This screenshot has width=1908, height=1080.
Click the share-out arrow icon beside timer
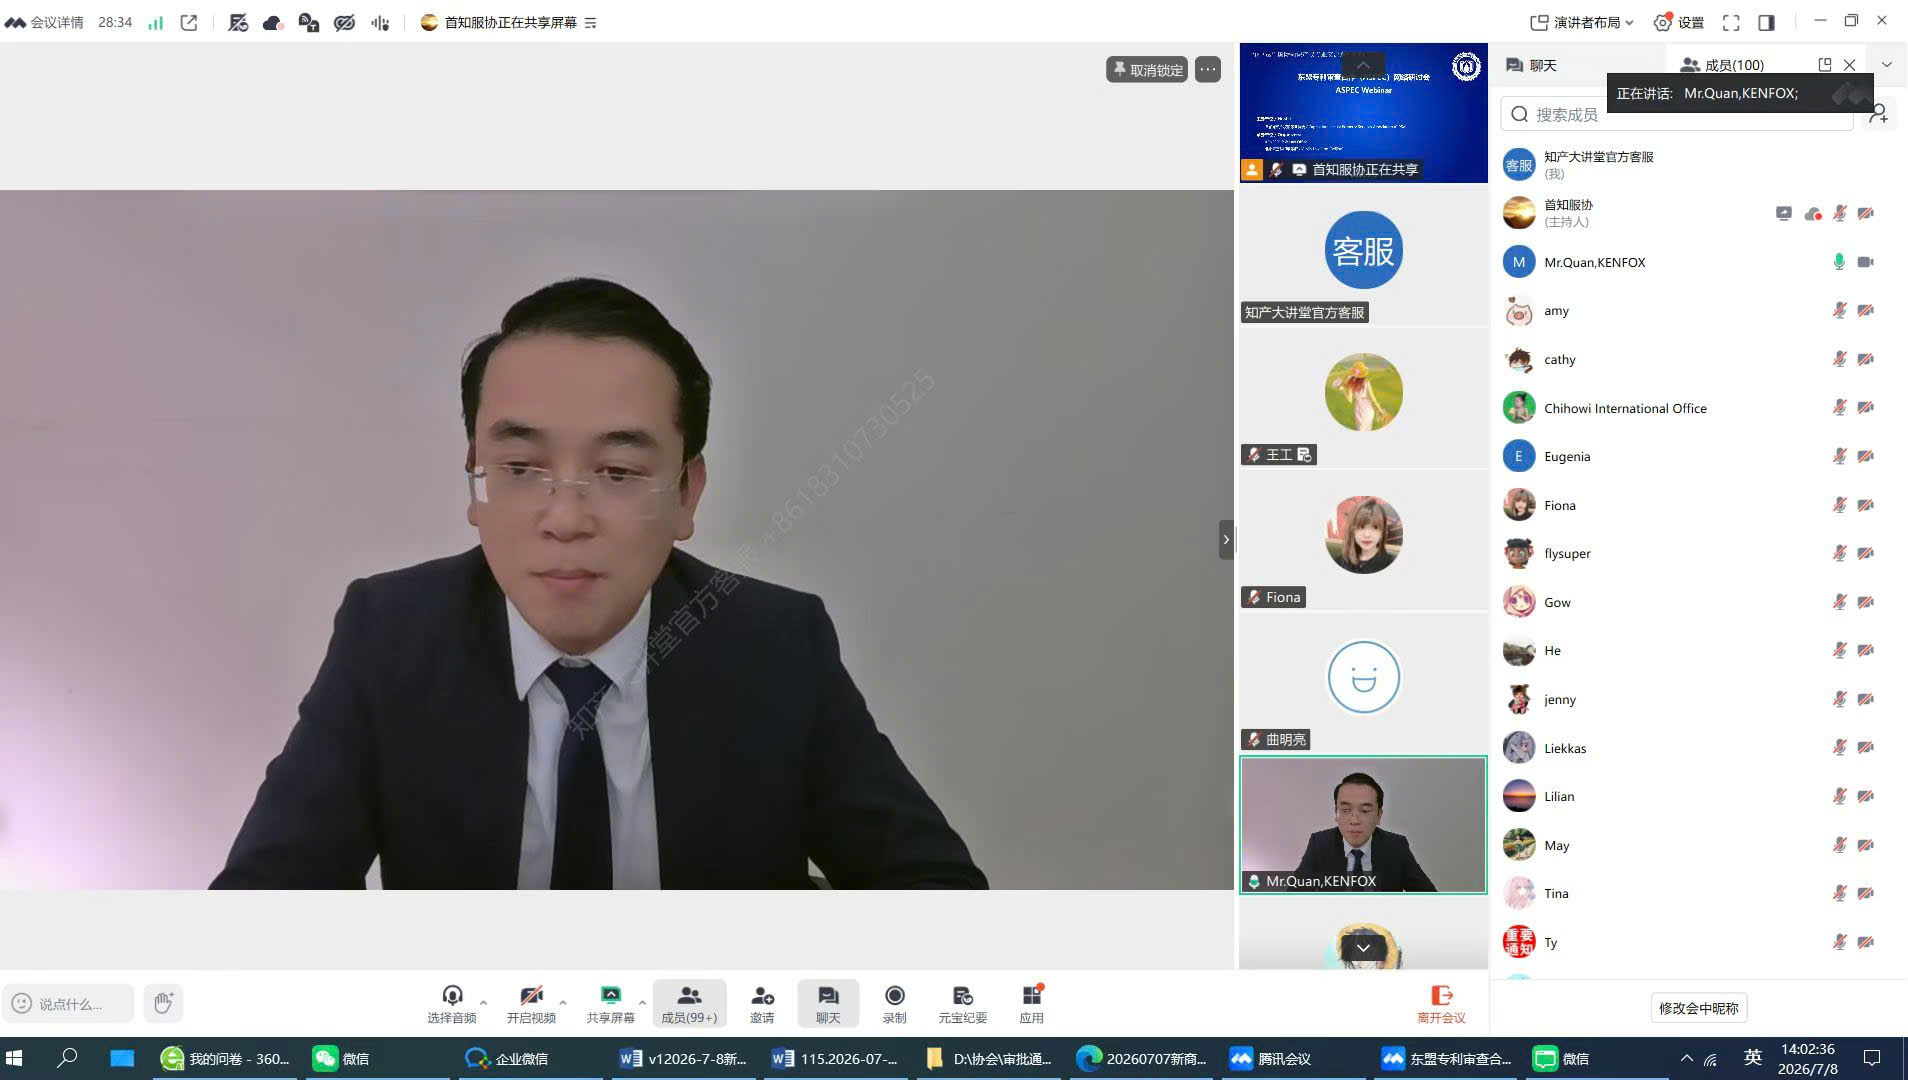click(189, 22)
